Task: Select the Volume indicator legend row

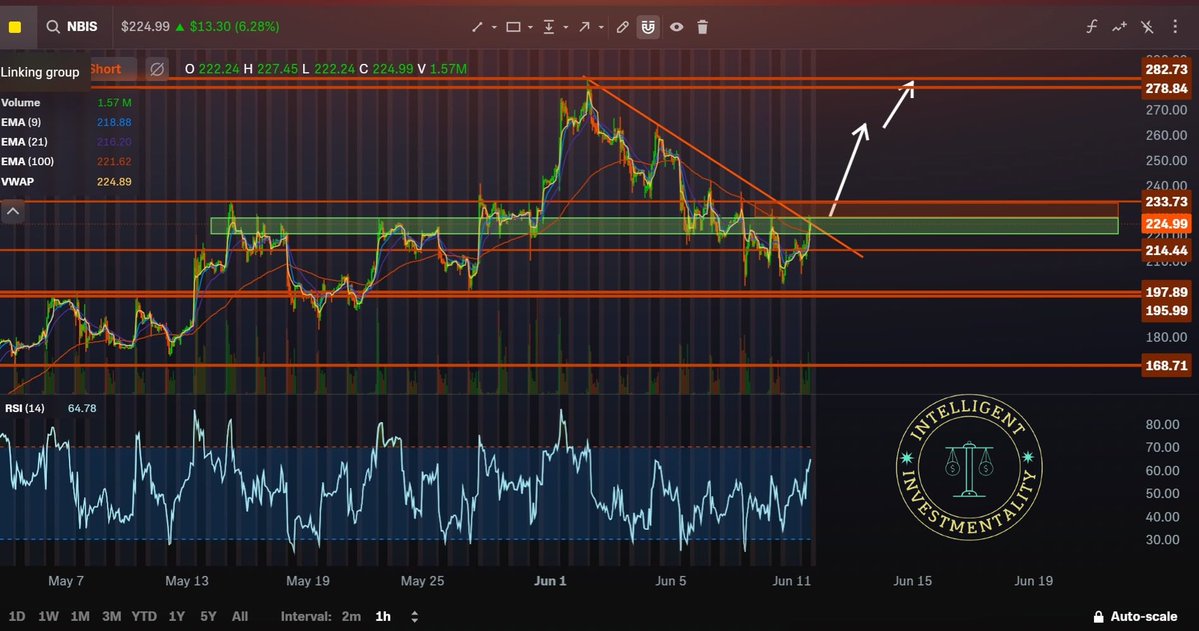Action: point(67,102)
